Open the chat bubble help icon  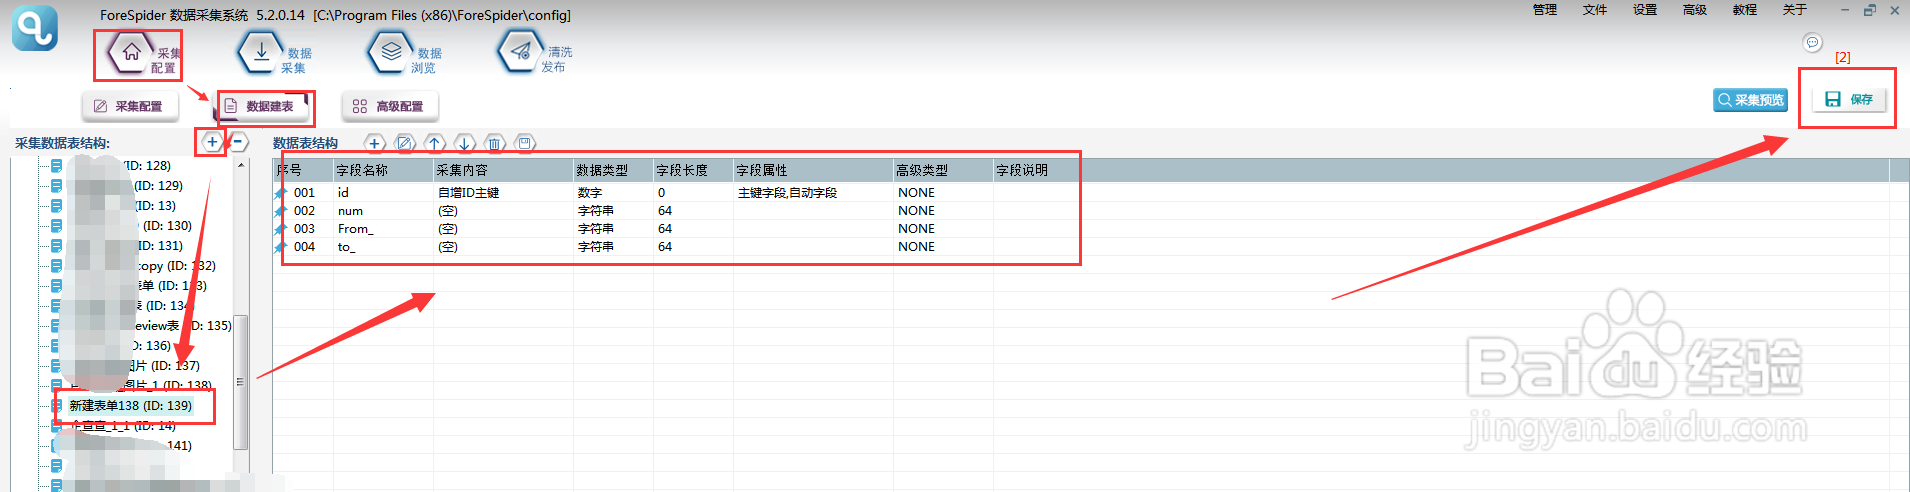pyautogui.click(x=1812, y=42)
